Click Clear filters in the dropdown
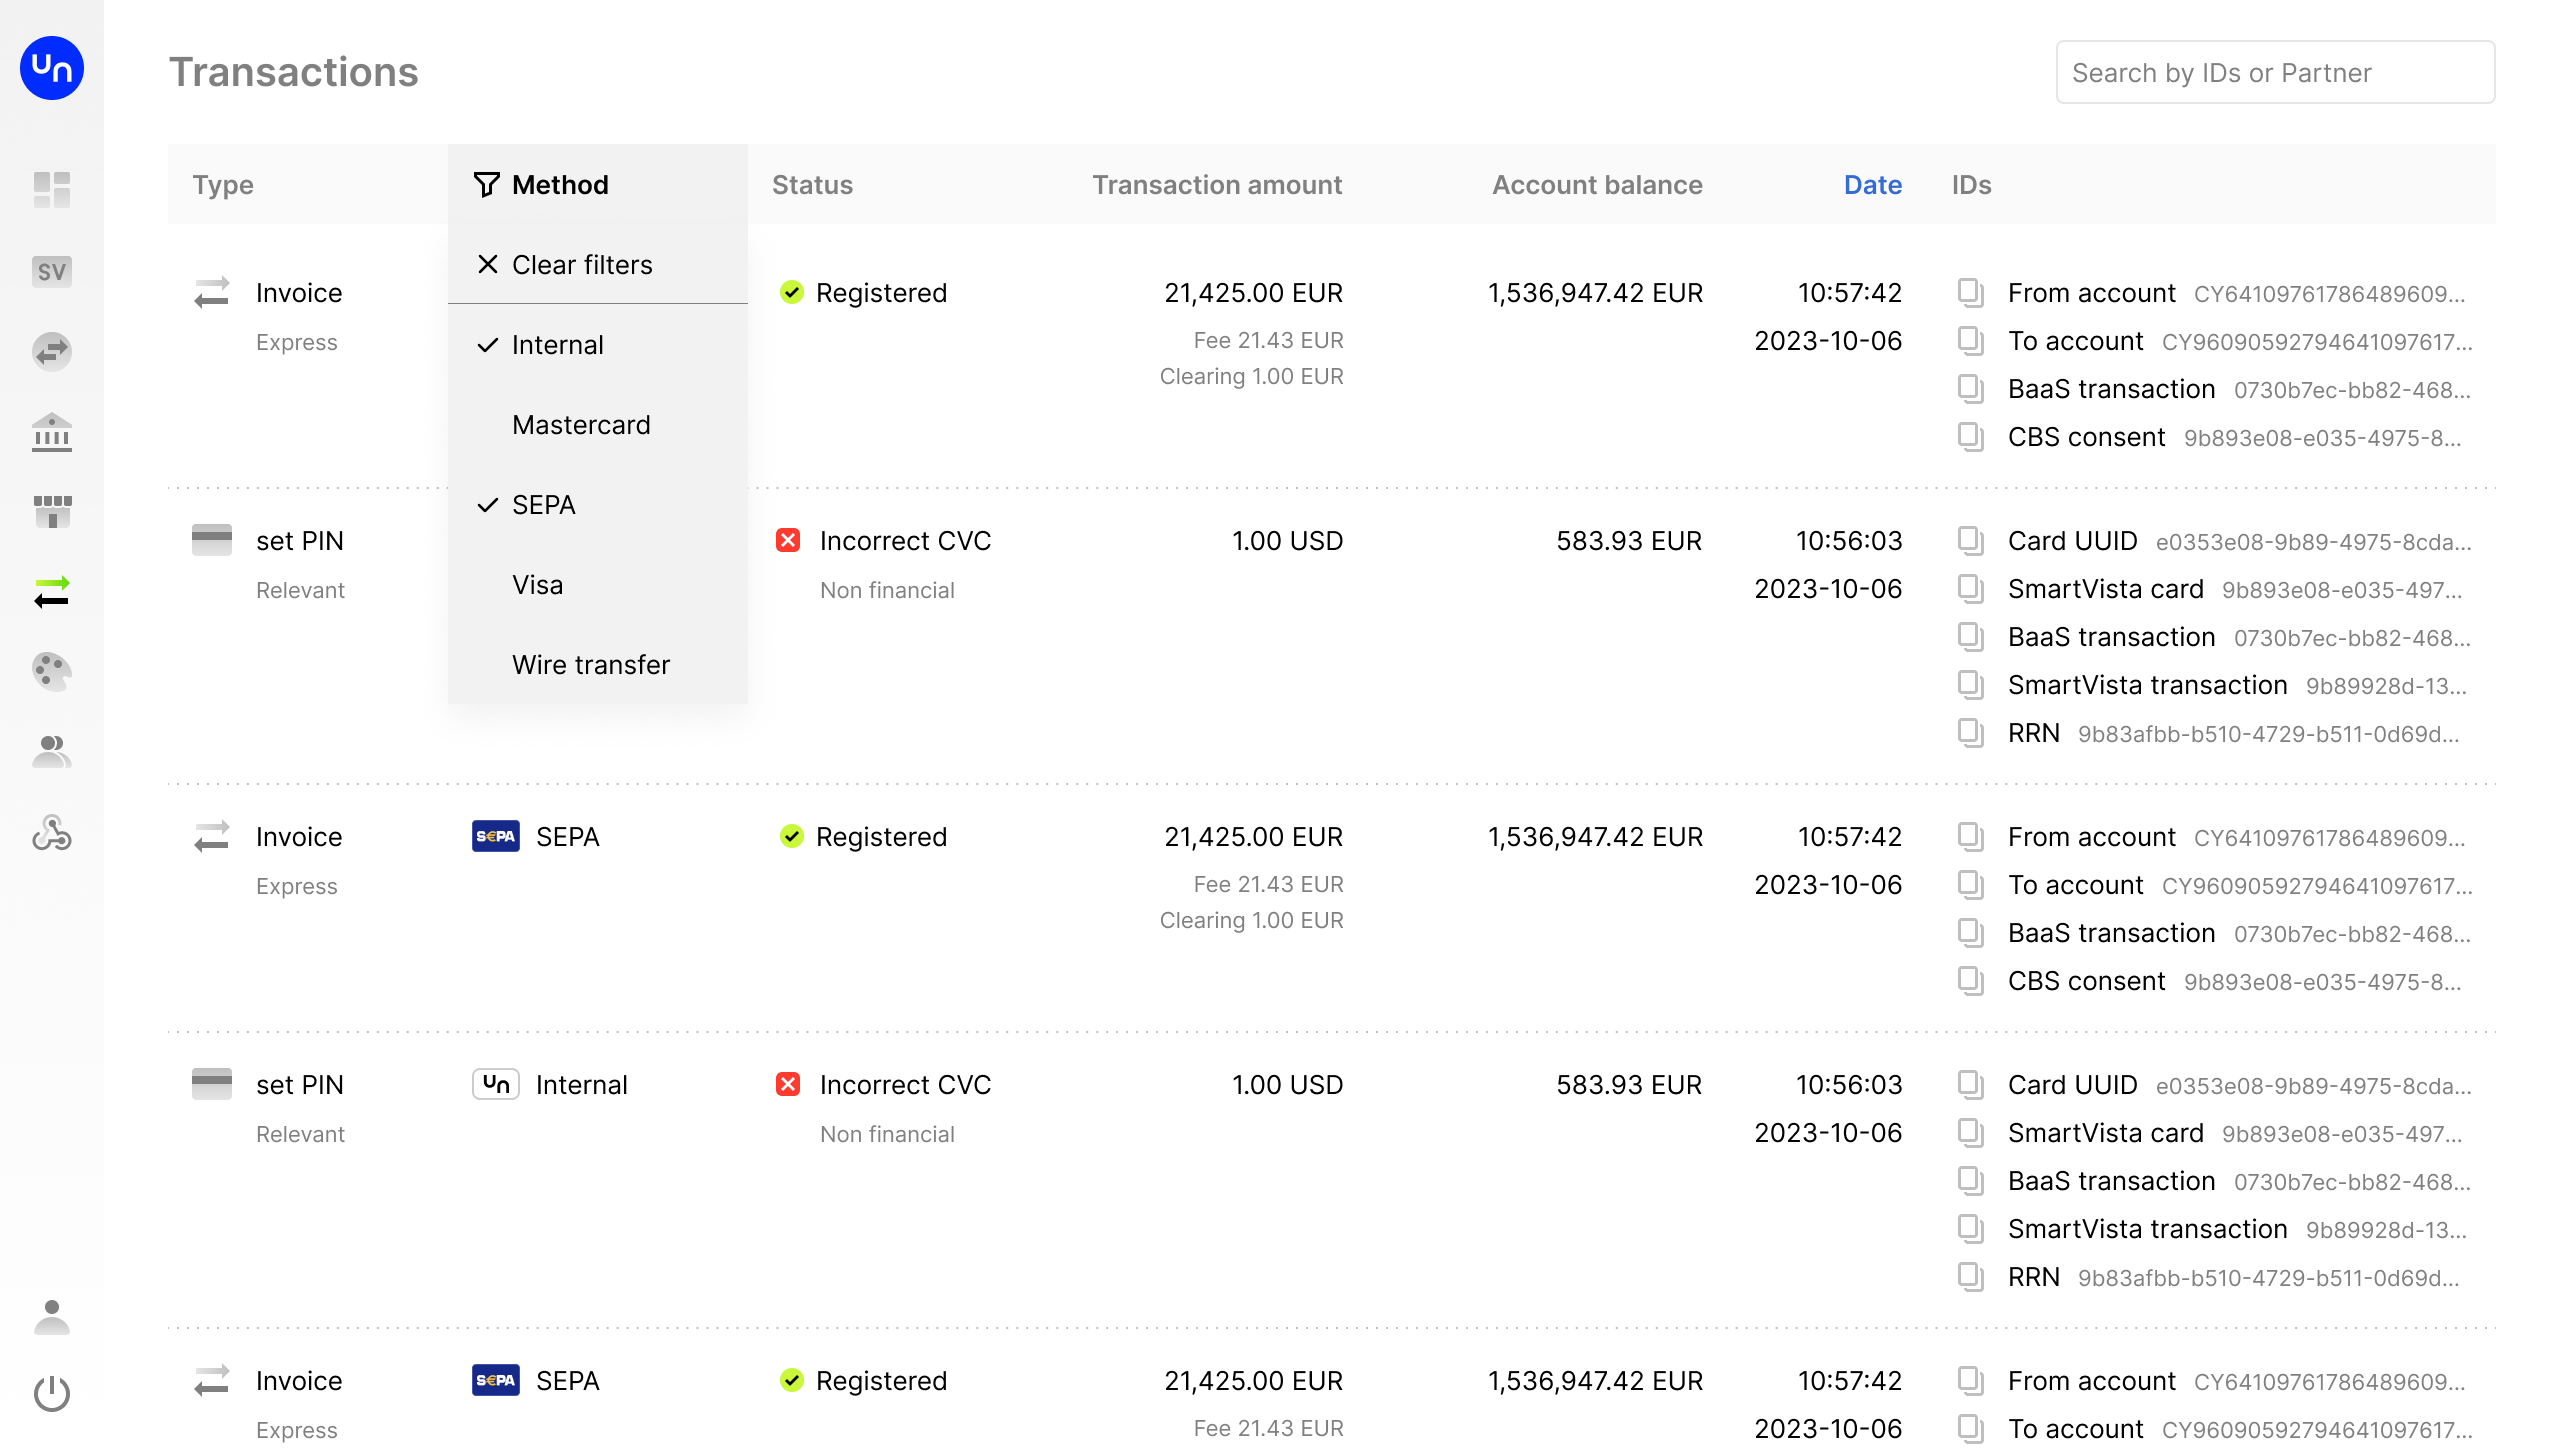The image size is (2560, 1452). pos(598,264)
